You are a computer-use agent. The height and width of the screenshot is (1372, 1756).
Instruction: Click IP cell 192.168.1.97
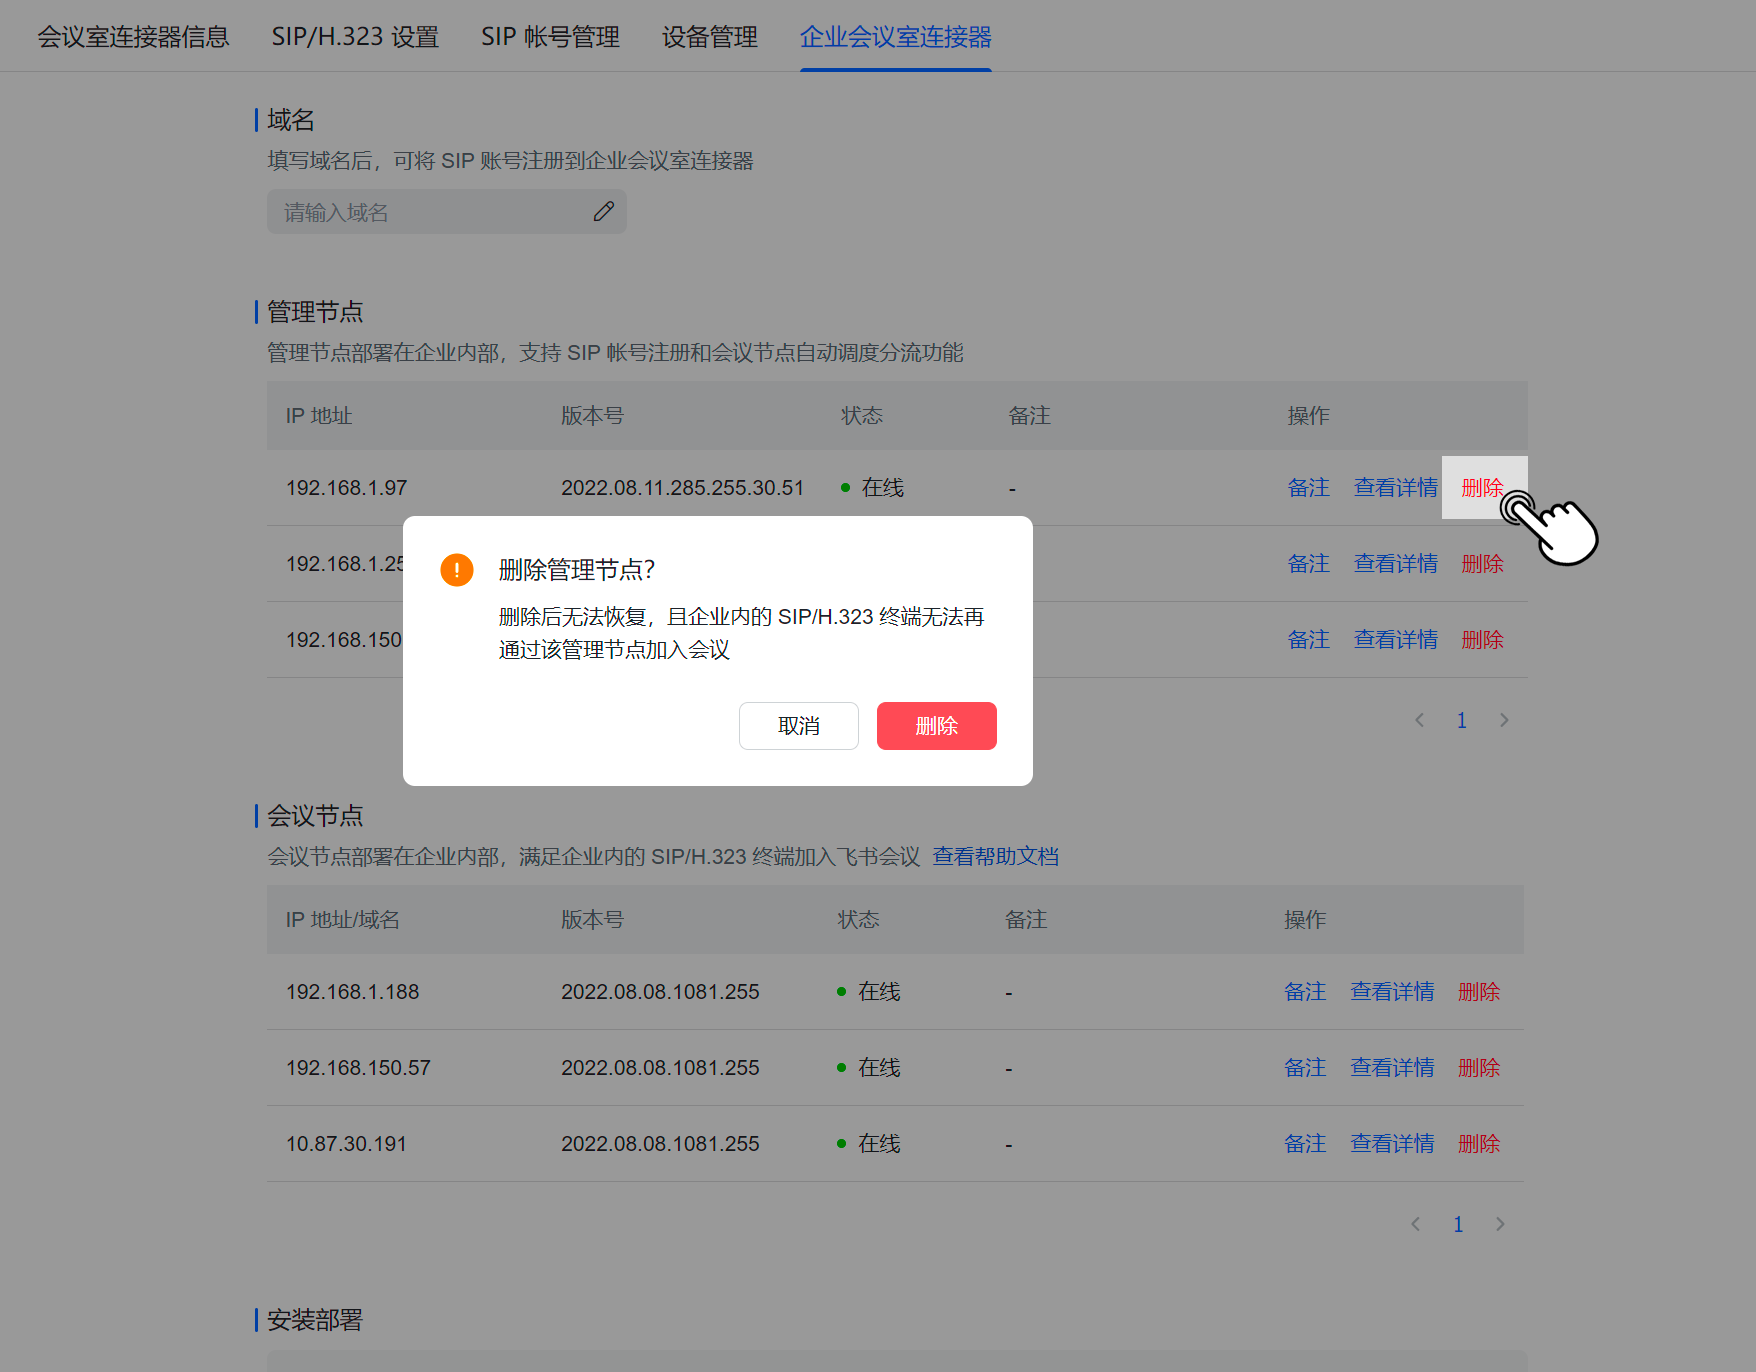point(347,488)
